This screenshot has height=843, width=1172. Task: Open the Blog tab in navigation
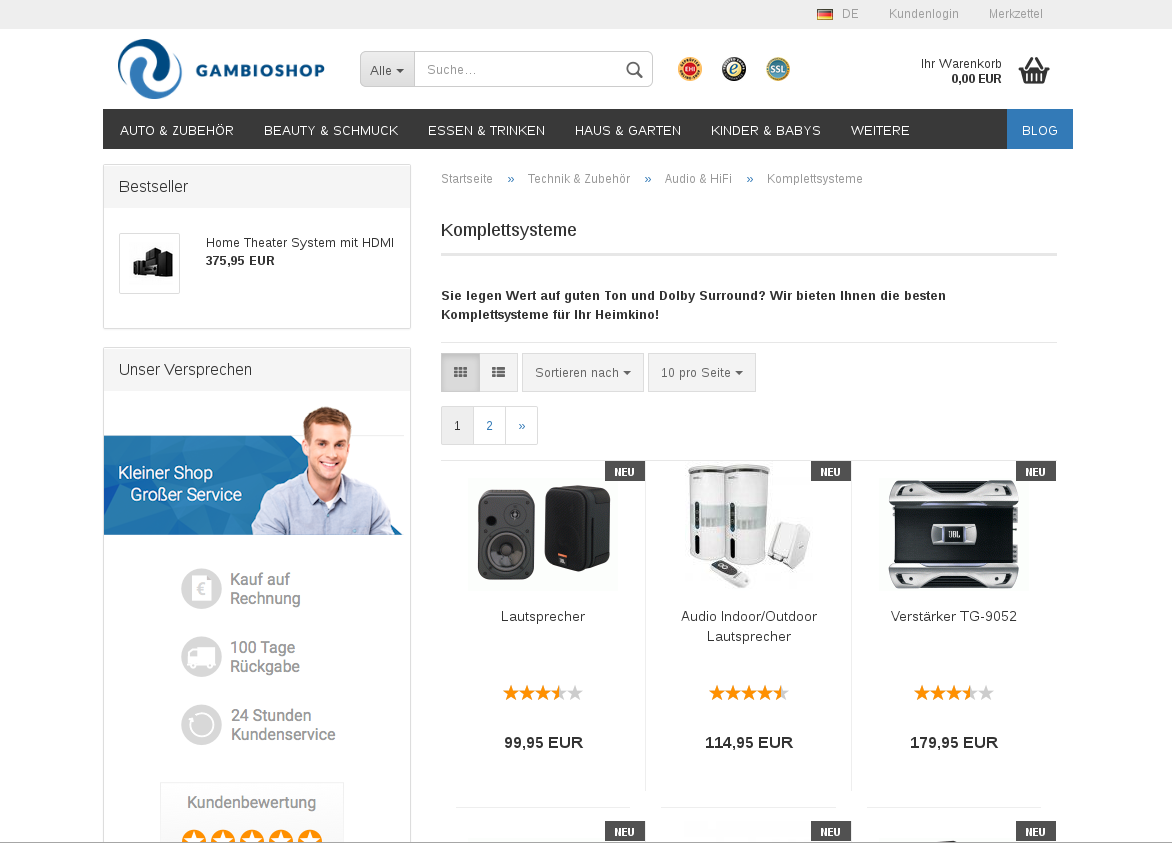[1040, 129]
